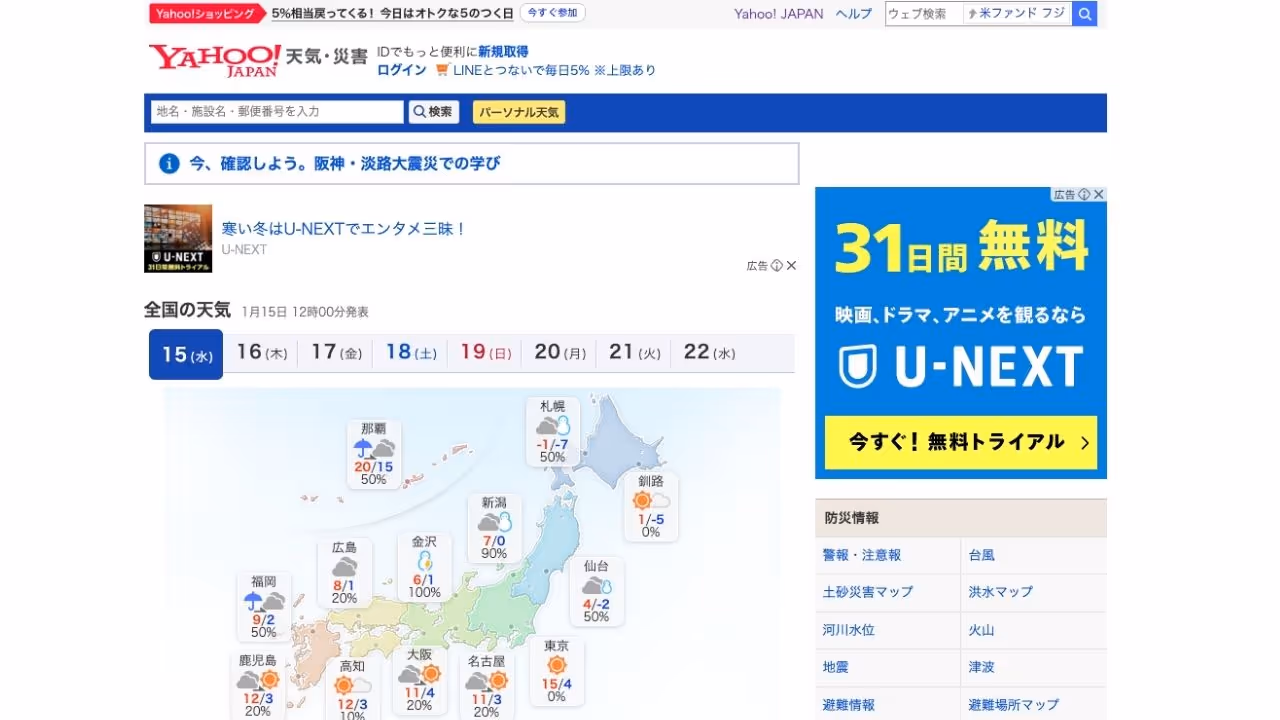Select the 21 (火) forecast tab
This screenshot has width=1280, height=720.
point(635,352)
